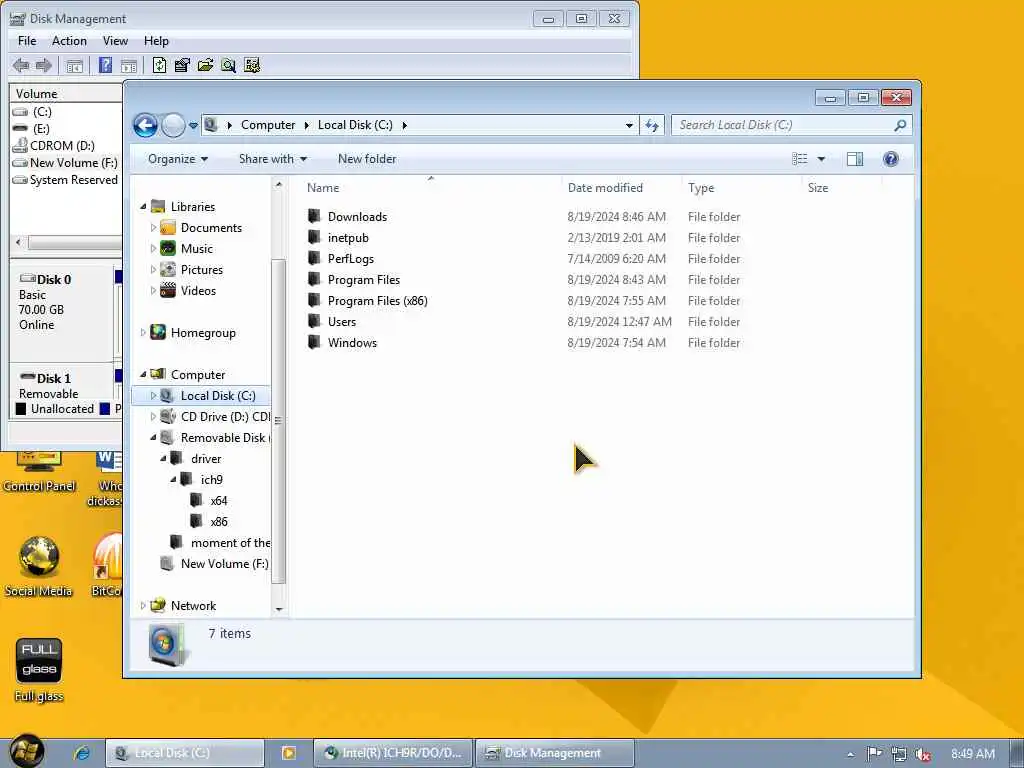Click the search magnifier in Explorer

[x=900, y=125]
